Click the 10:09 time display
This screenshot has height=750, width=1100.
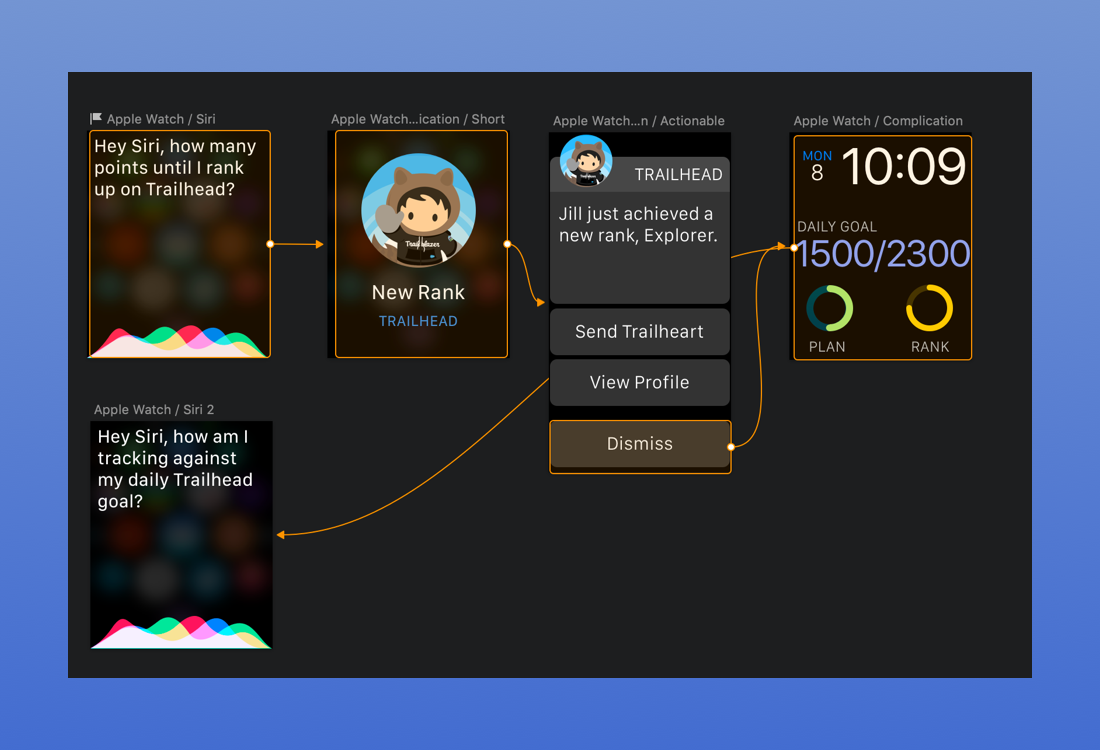[904, 167]
